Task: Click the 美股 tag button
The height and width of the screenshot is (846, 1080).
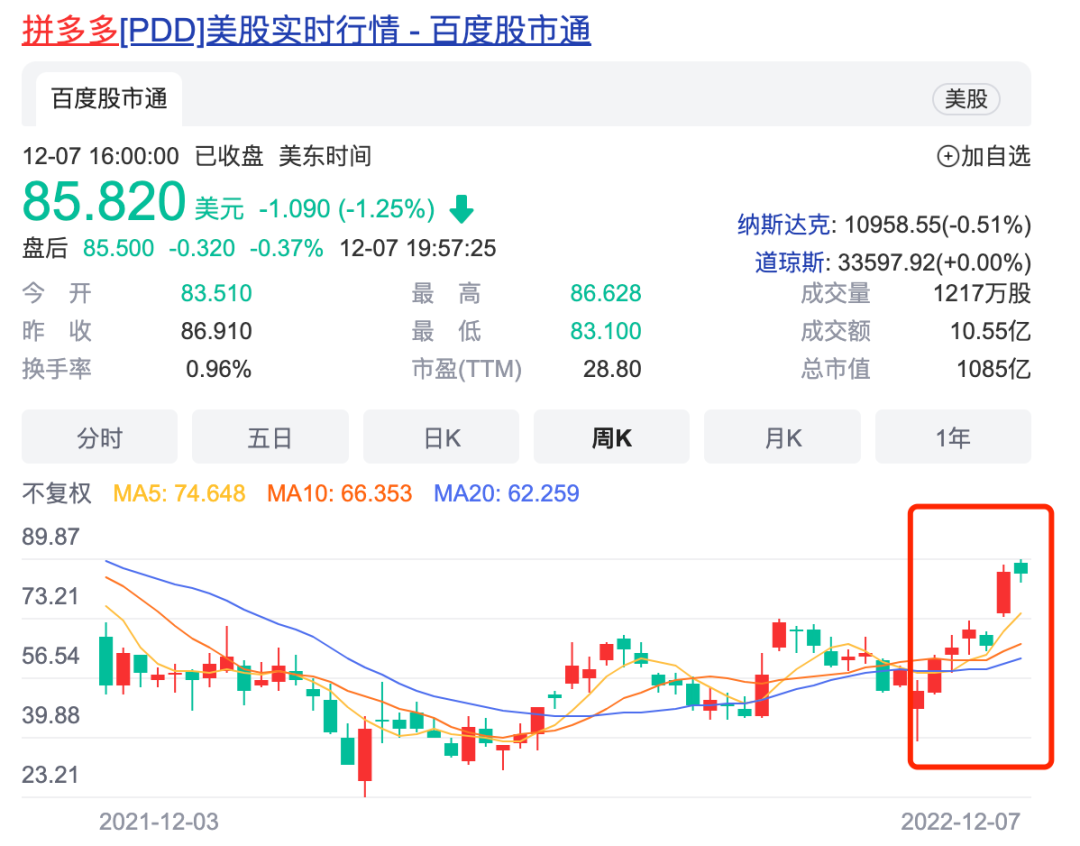Action: tap(966, 99)
